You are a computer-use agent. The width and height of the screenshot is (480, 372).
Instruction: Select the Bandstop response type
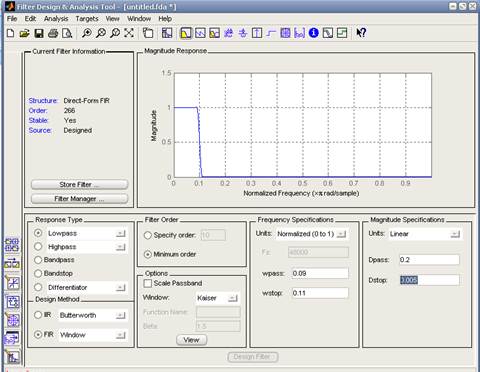tap(38, 273)
